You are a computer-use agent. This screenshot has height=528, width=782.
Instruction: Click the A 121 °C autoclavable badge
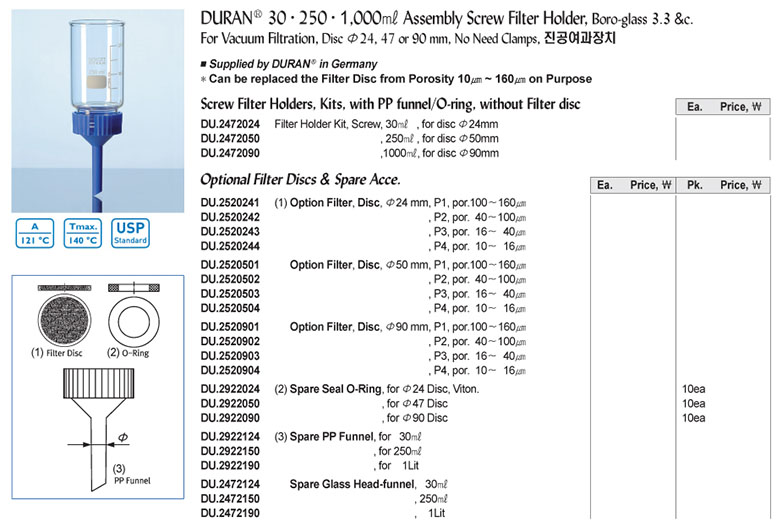[35, 233]
